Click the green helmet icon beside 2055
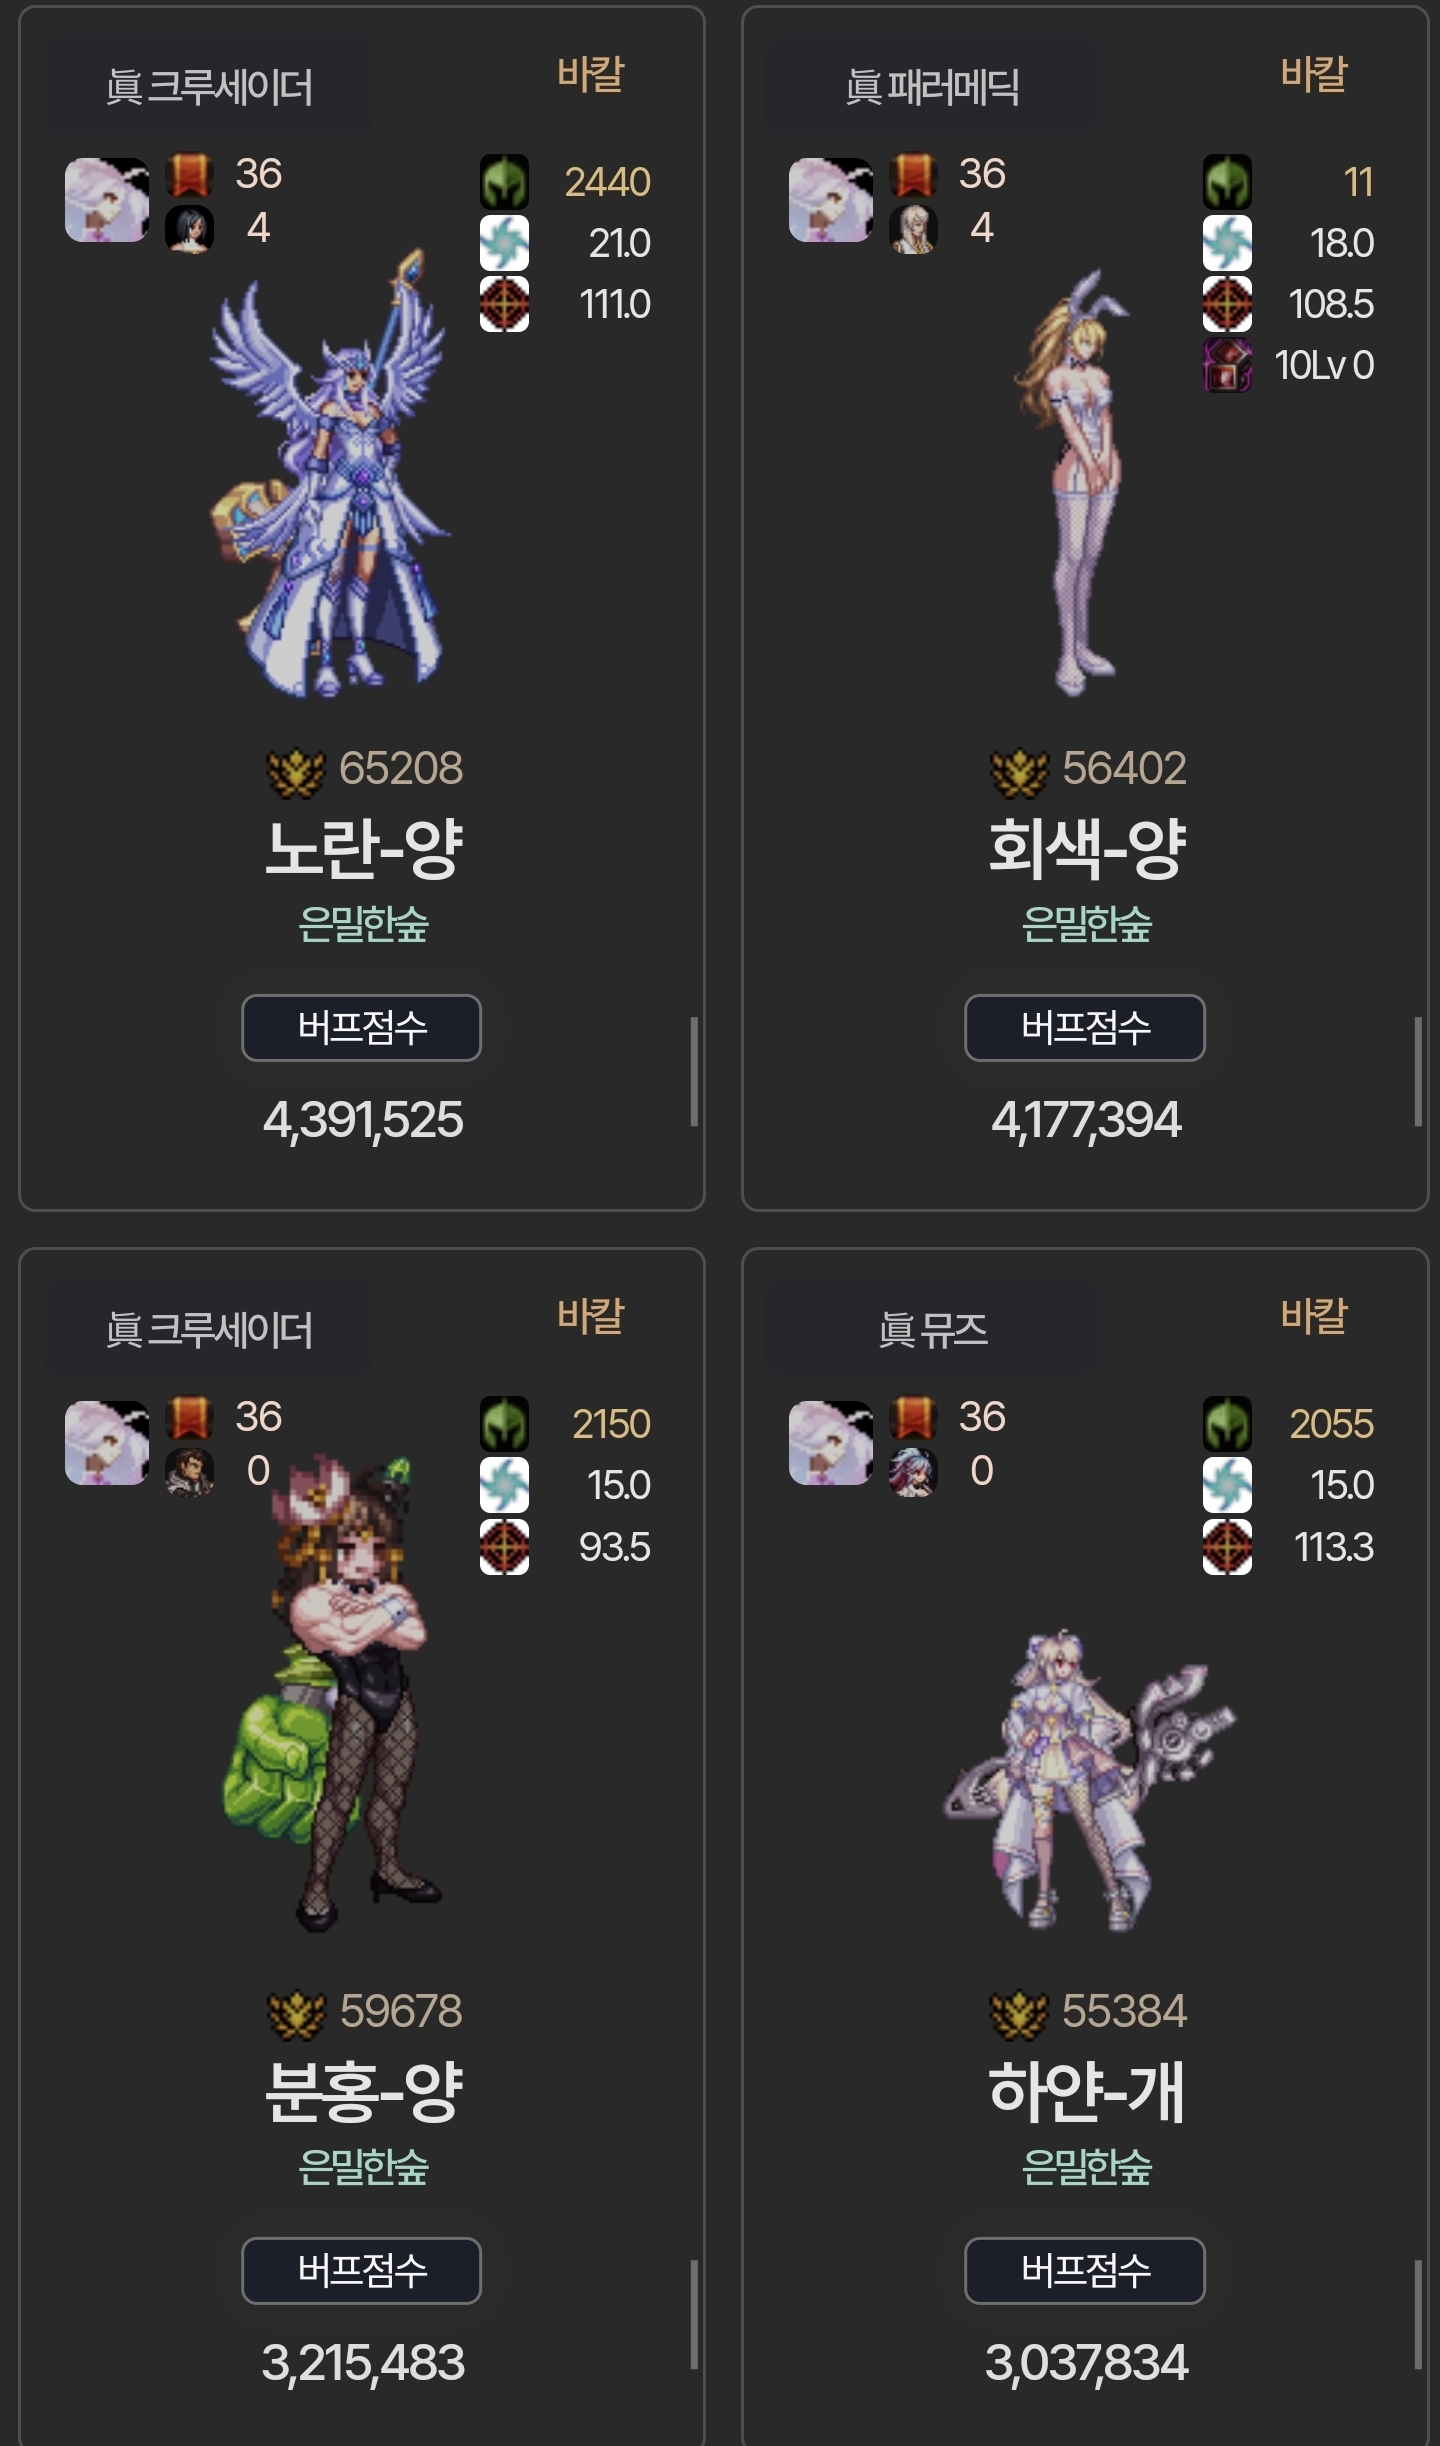This screenshot has width=1440, height=2446. click(1227, 1423)
